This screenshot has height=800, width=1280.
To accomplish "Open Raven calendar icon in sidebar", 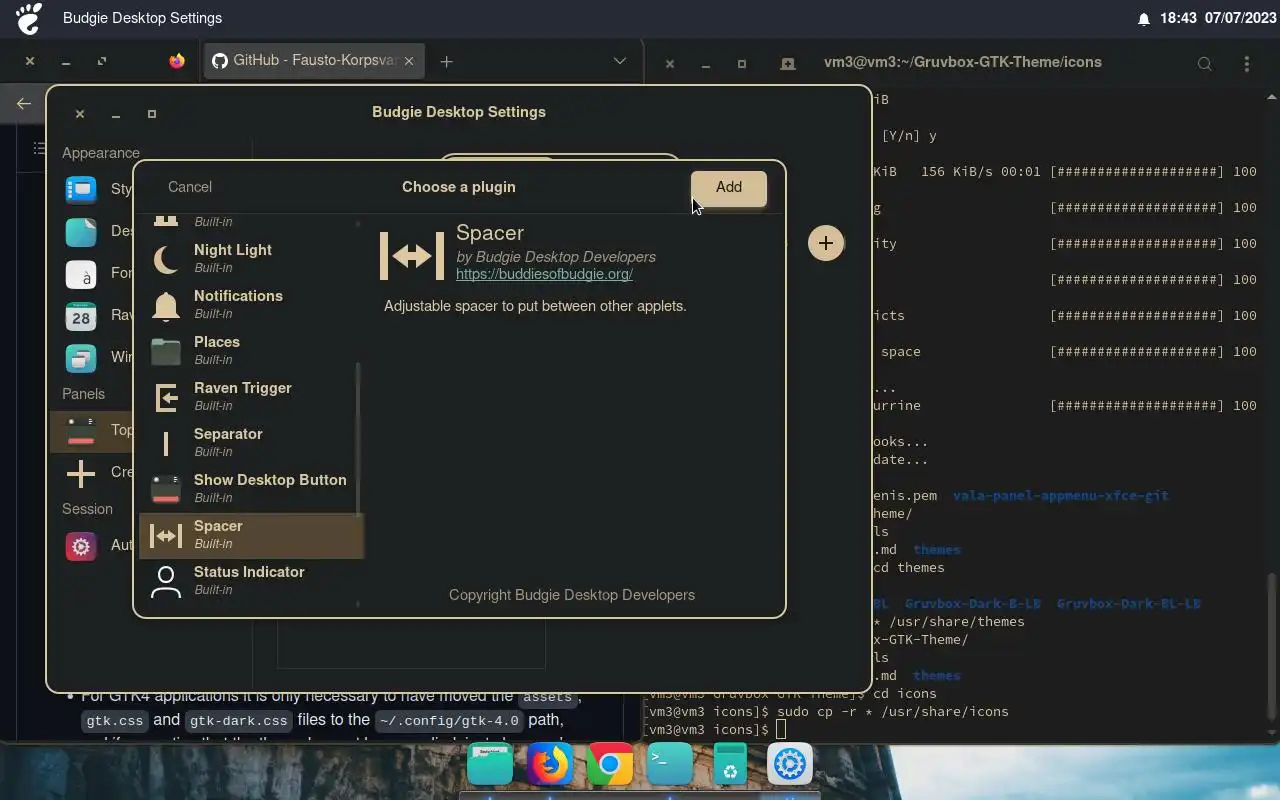I will coord(81,315).
